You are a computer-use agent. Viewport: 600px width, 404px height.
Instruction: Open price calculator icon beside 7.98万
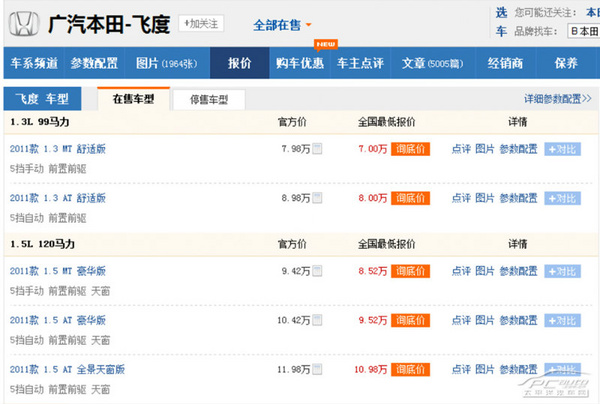pos(317,149)
